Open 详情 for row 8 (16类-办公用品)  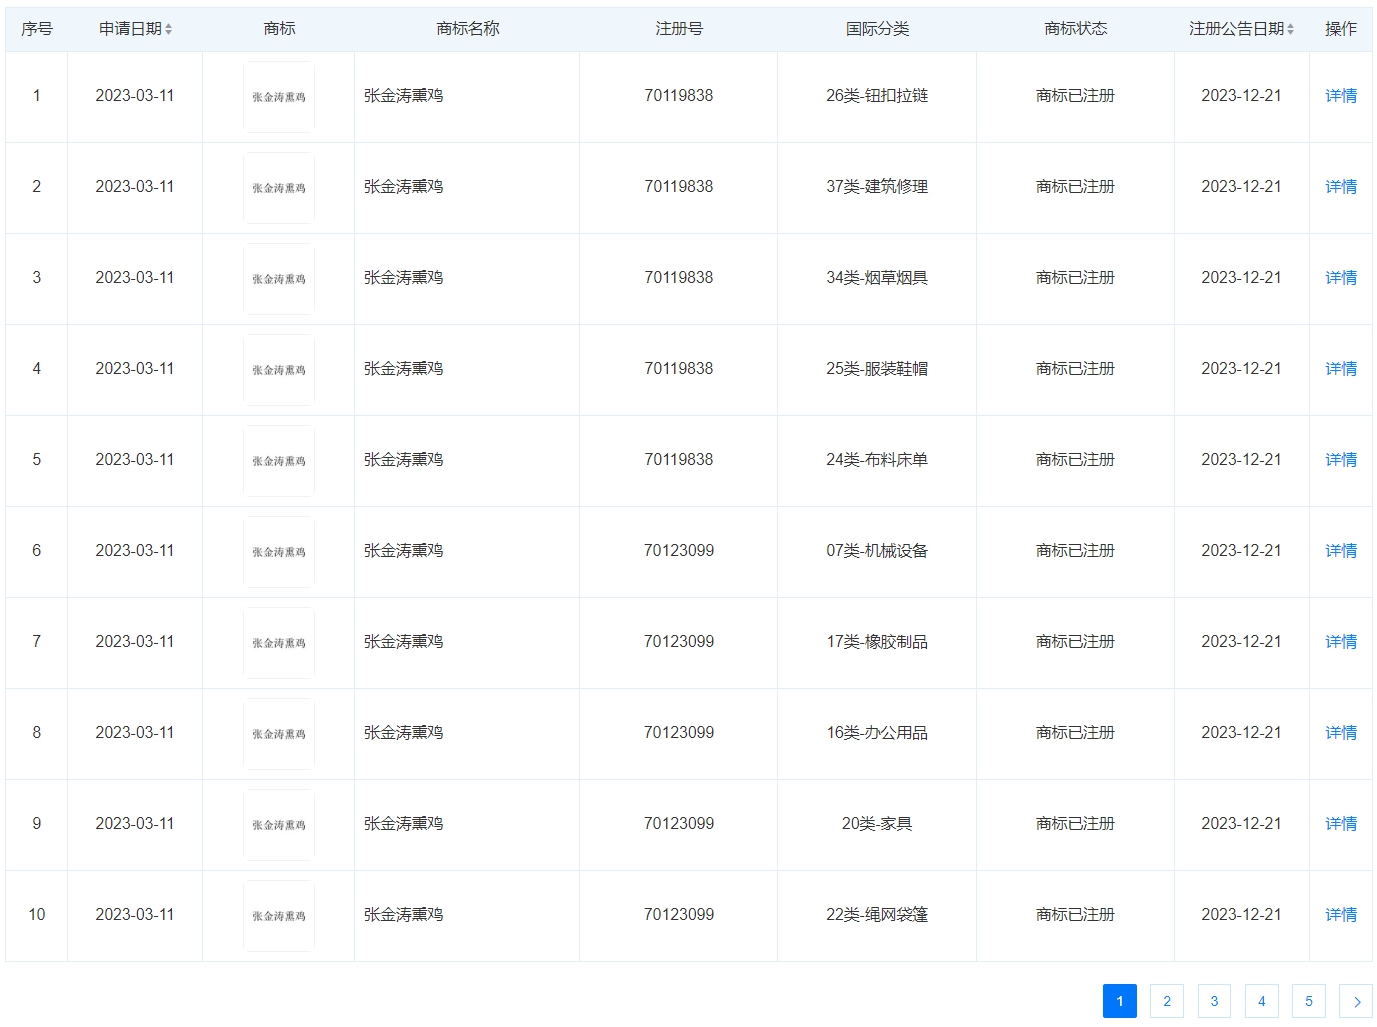pos(1341,733)
